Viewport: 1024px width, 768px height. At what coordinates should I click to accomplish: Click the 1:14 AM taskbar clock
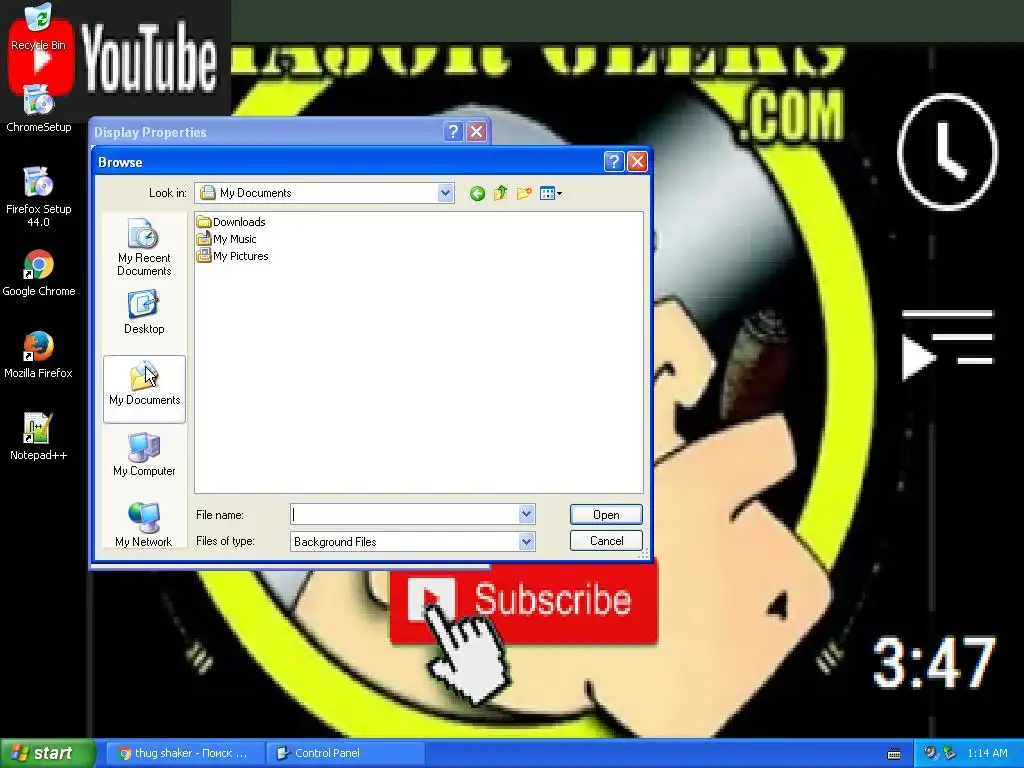(x=987, y=753)
